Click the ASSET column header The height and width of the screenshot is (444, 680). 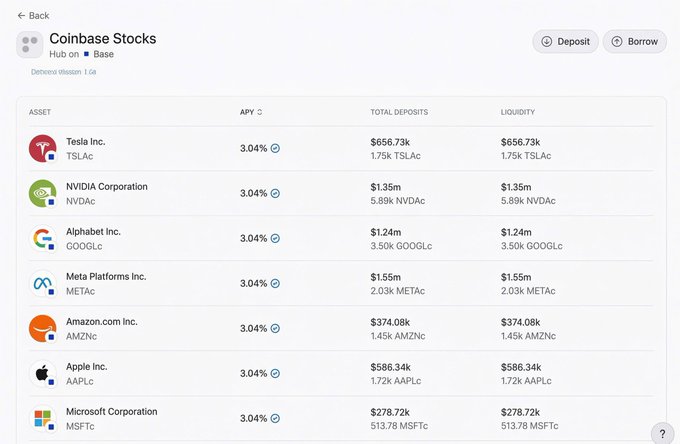click(40, 112)
